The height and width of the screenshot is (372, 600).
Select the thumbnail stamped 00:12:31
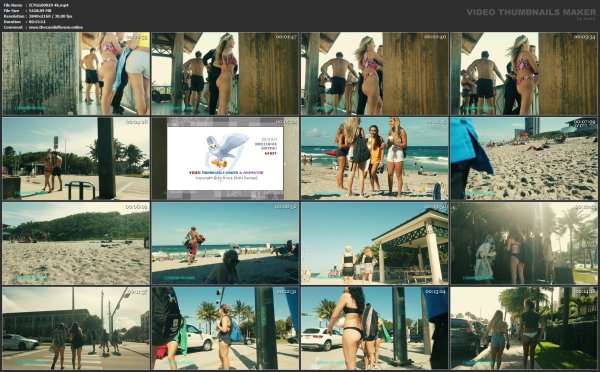[225, 328]
